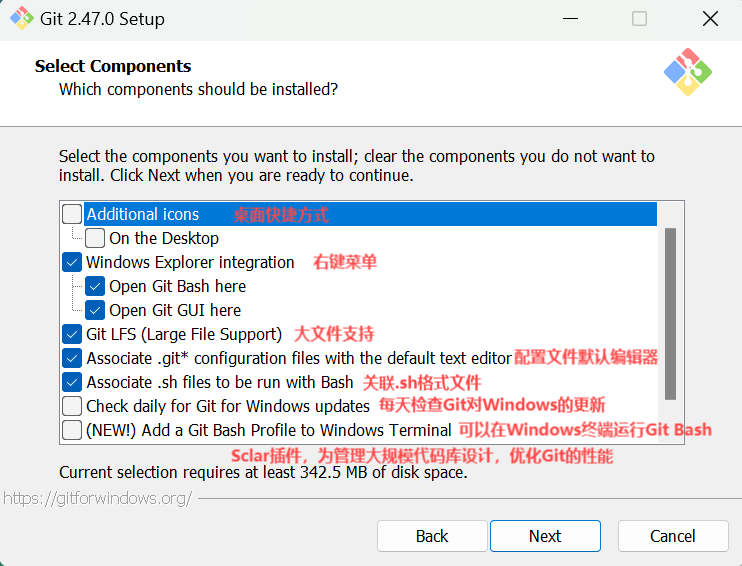Viewport: 742px width, 566px height.
Task: Click the Git logo in title bar
Action: tap(22, 19)
